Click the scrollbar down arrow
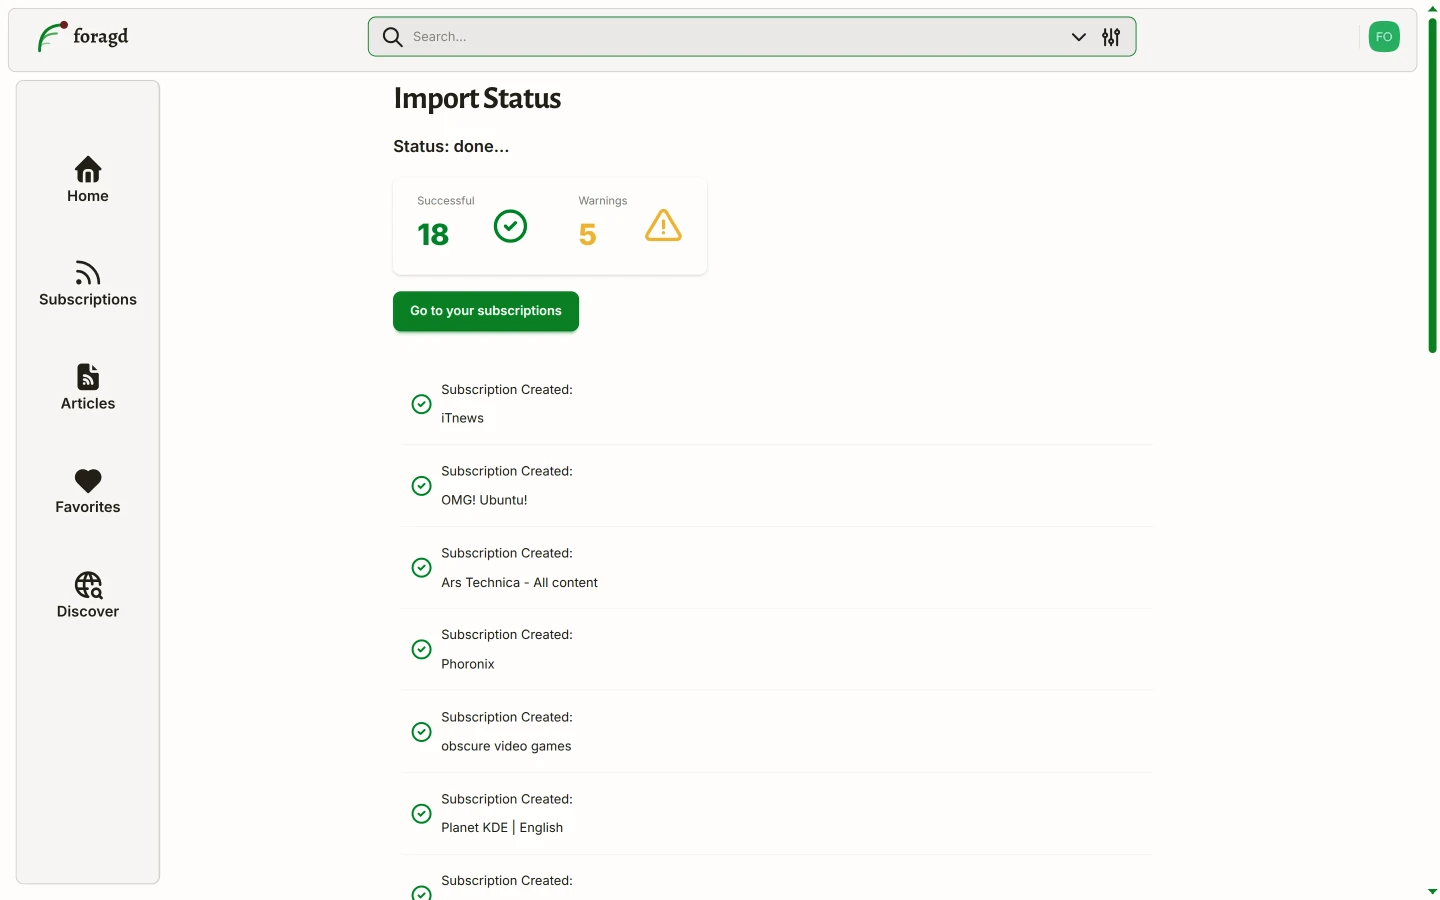Image resolution: width=1440 pixels, height=900 pixels. [1432, 891]
